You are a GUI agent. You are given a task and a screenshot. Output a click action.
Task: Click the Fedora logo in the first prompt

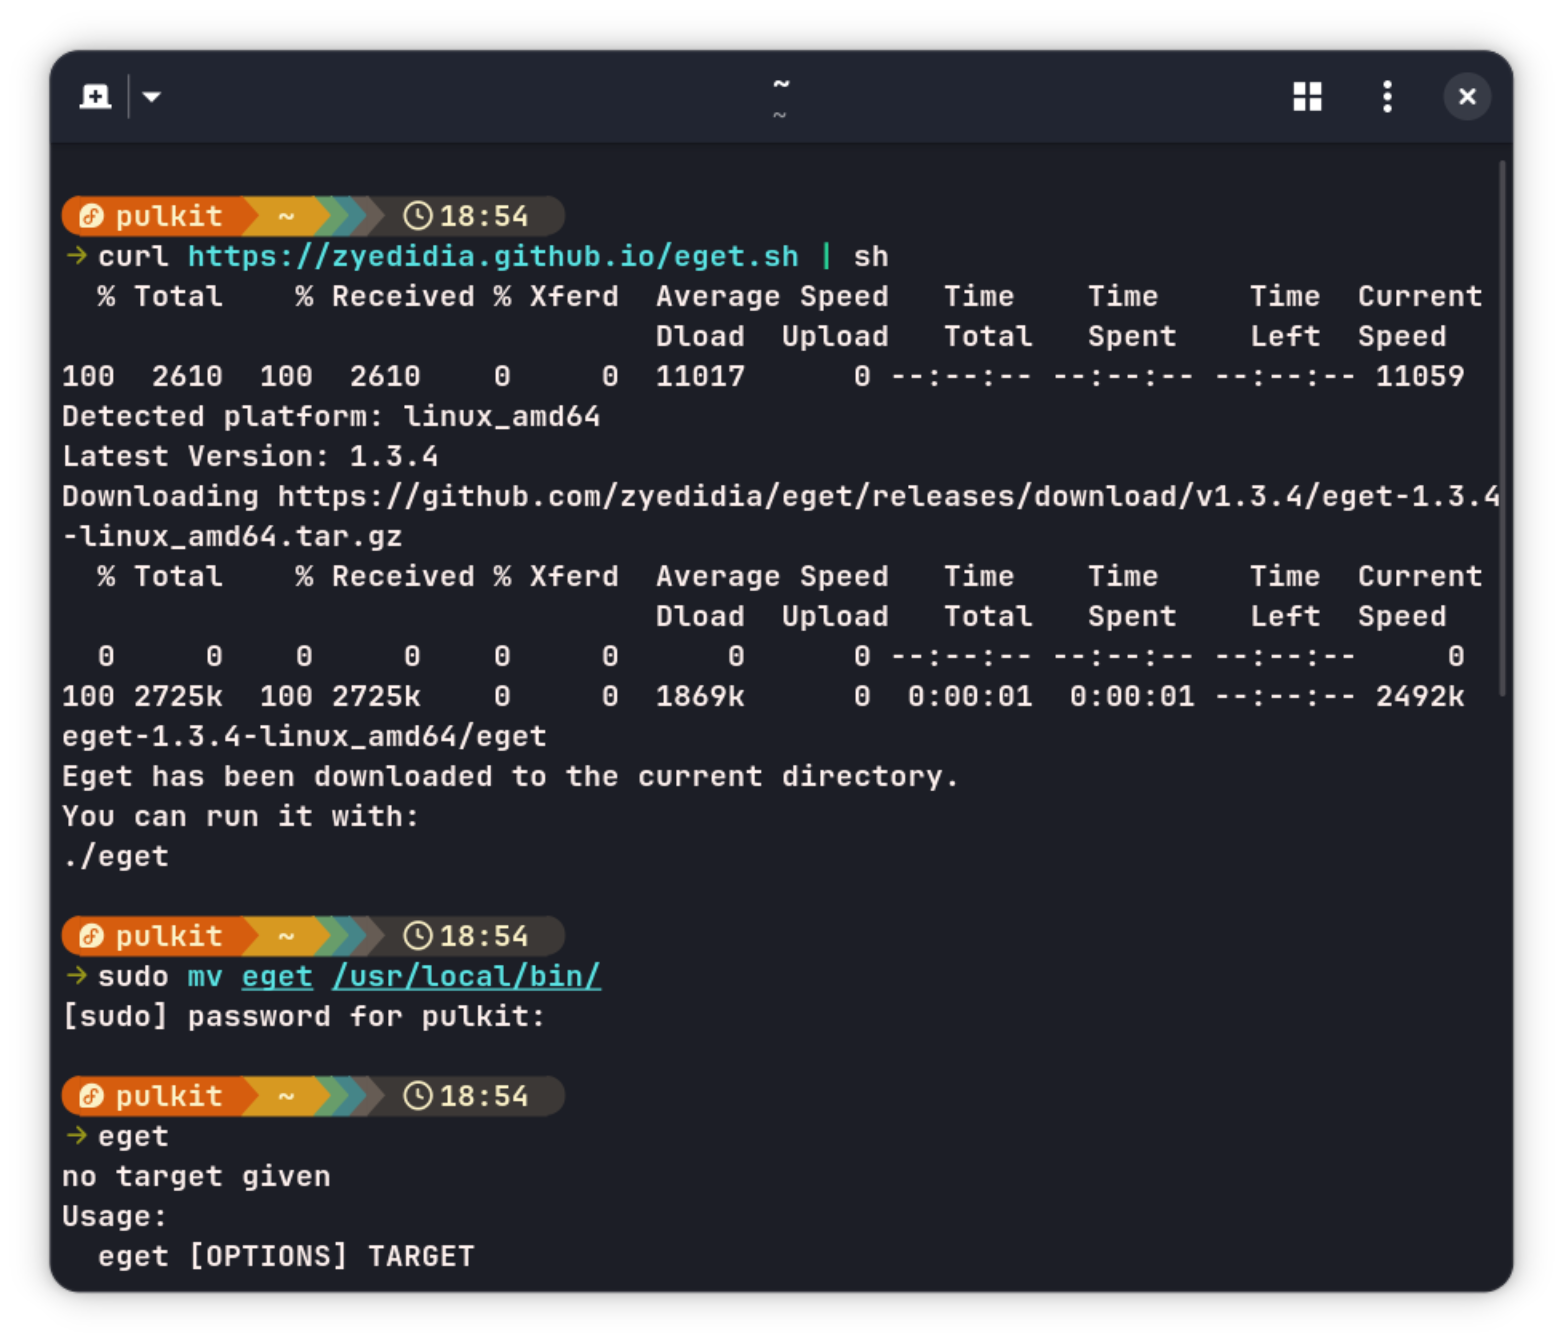coord(92,216)
